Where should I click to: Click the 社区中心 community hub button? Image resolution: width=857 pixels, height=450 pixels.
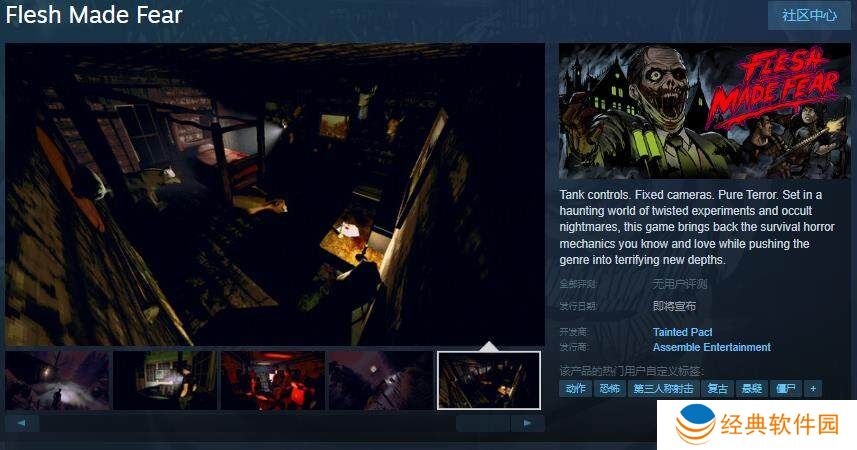[809, 15]
